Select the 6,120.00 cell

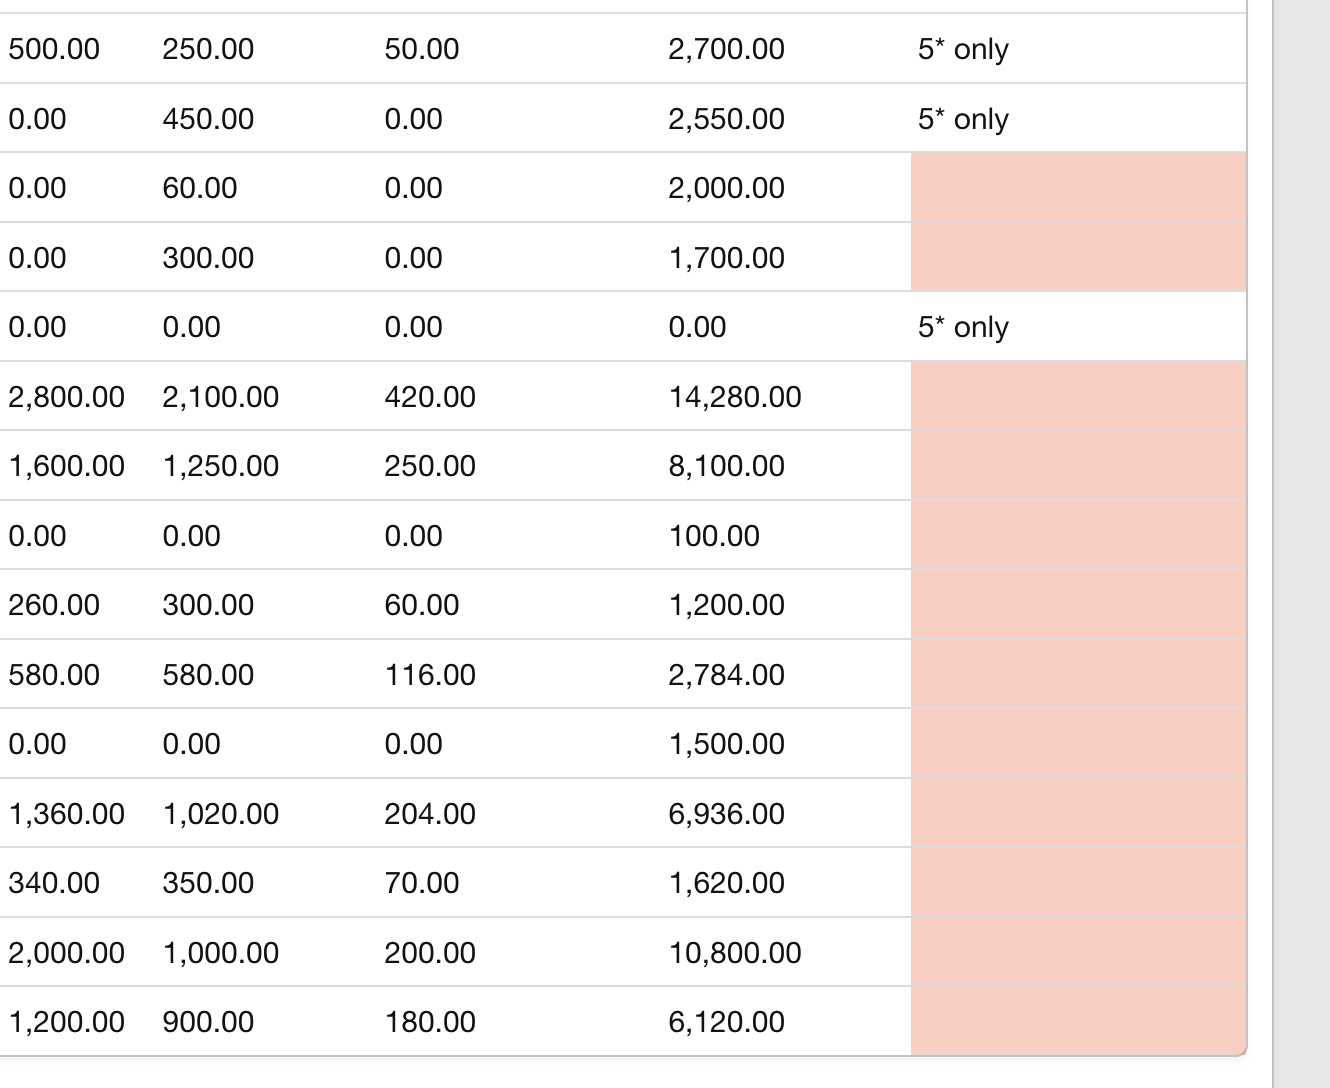726,1022
